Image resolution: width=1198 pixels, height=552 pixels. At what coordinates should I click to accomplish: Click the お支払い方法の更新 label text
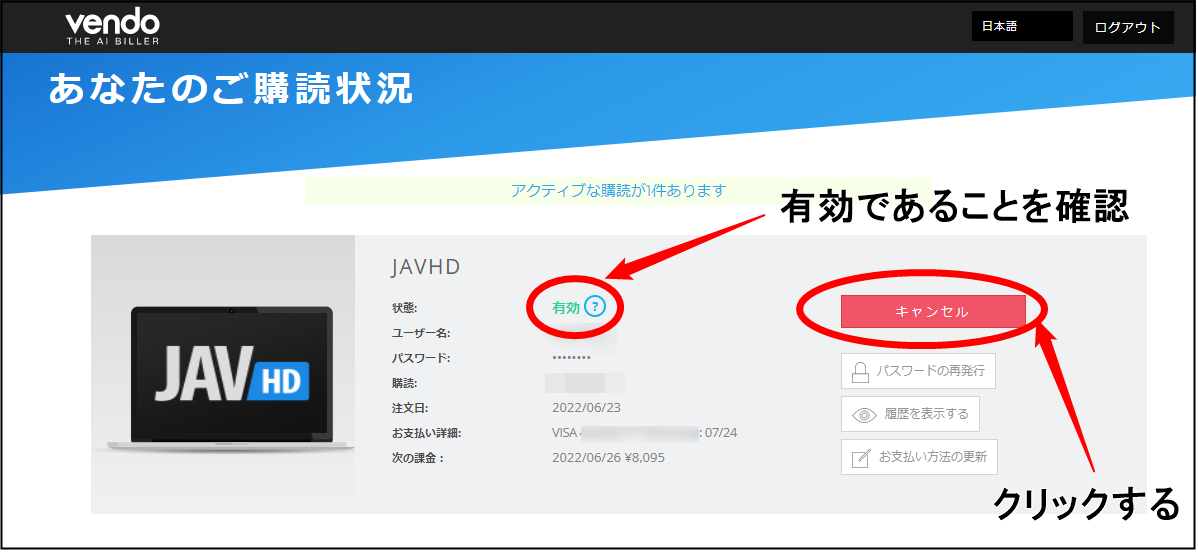tap(932, 457)
